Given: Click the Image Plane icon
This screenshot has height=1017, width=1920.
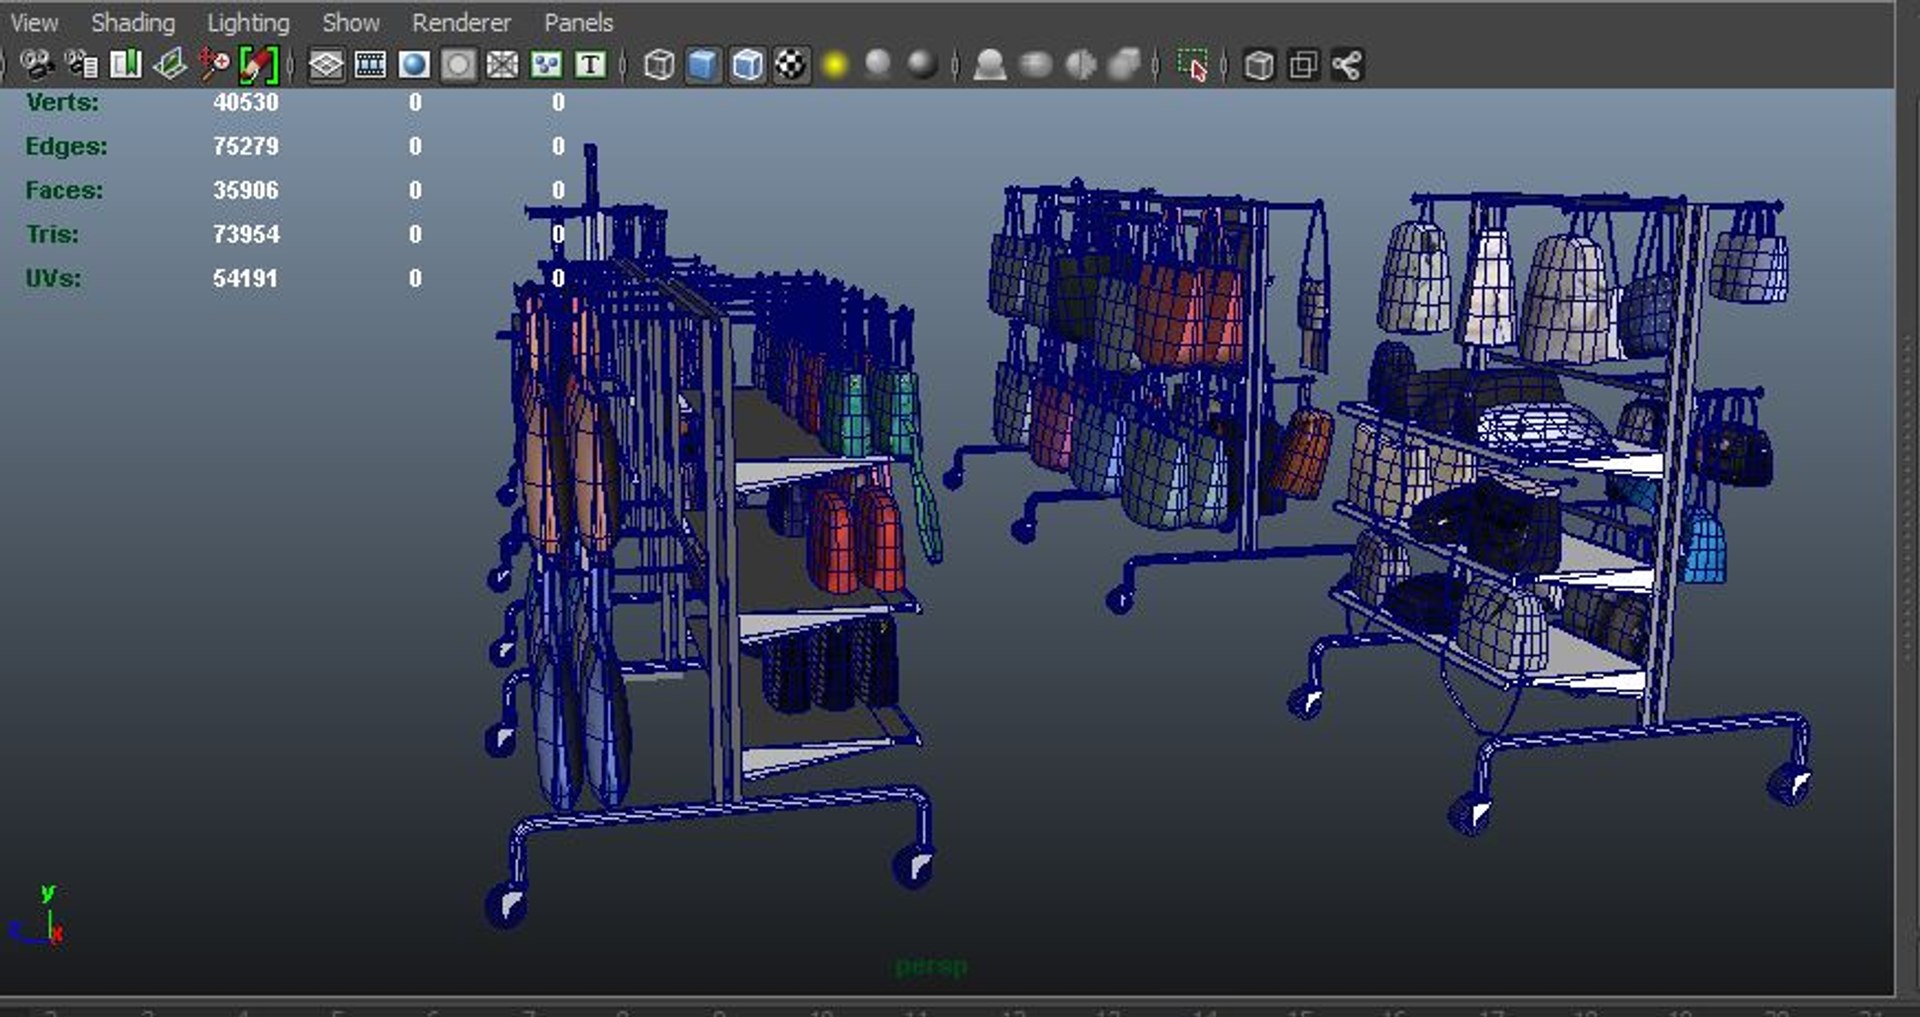Looking at the screenshot, I should pos(169,65).
